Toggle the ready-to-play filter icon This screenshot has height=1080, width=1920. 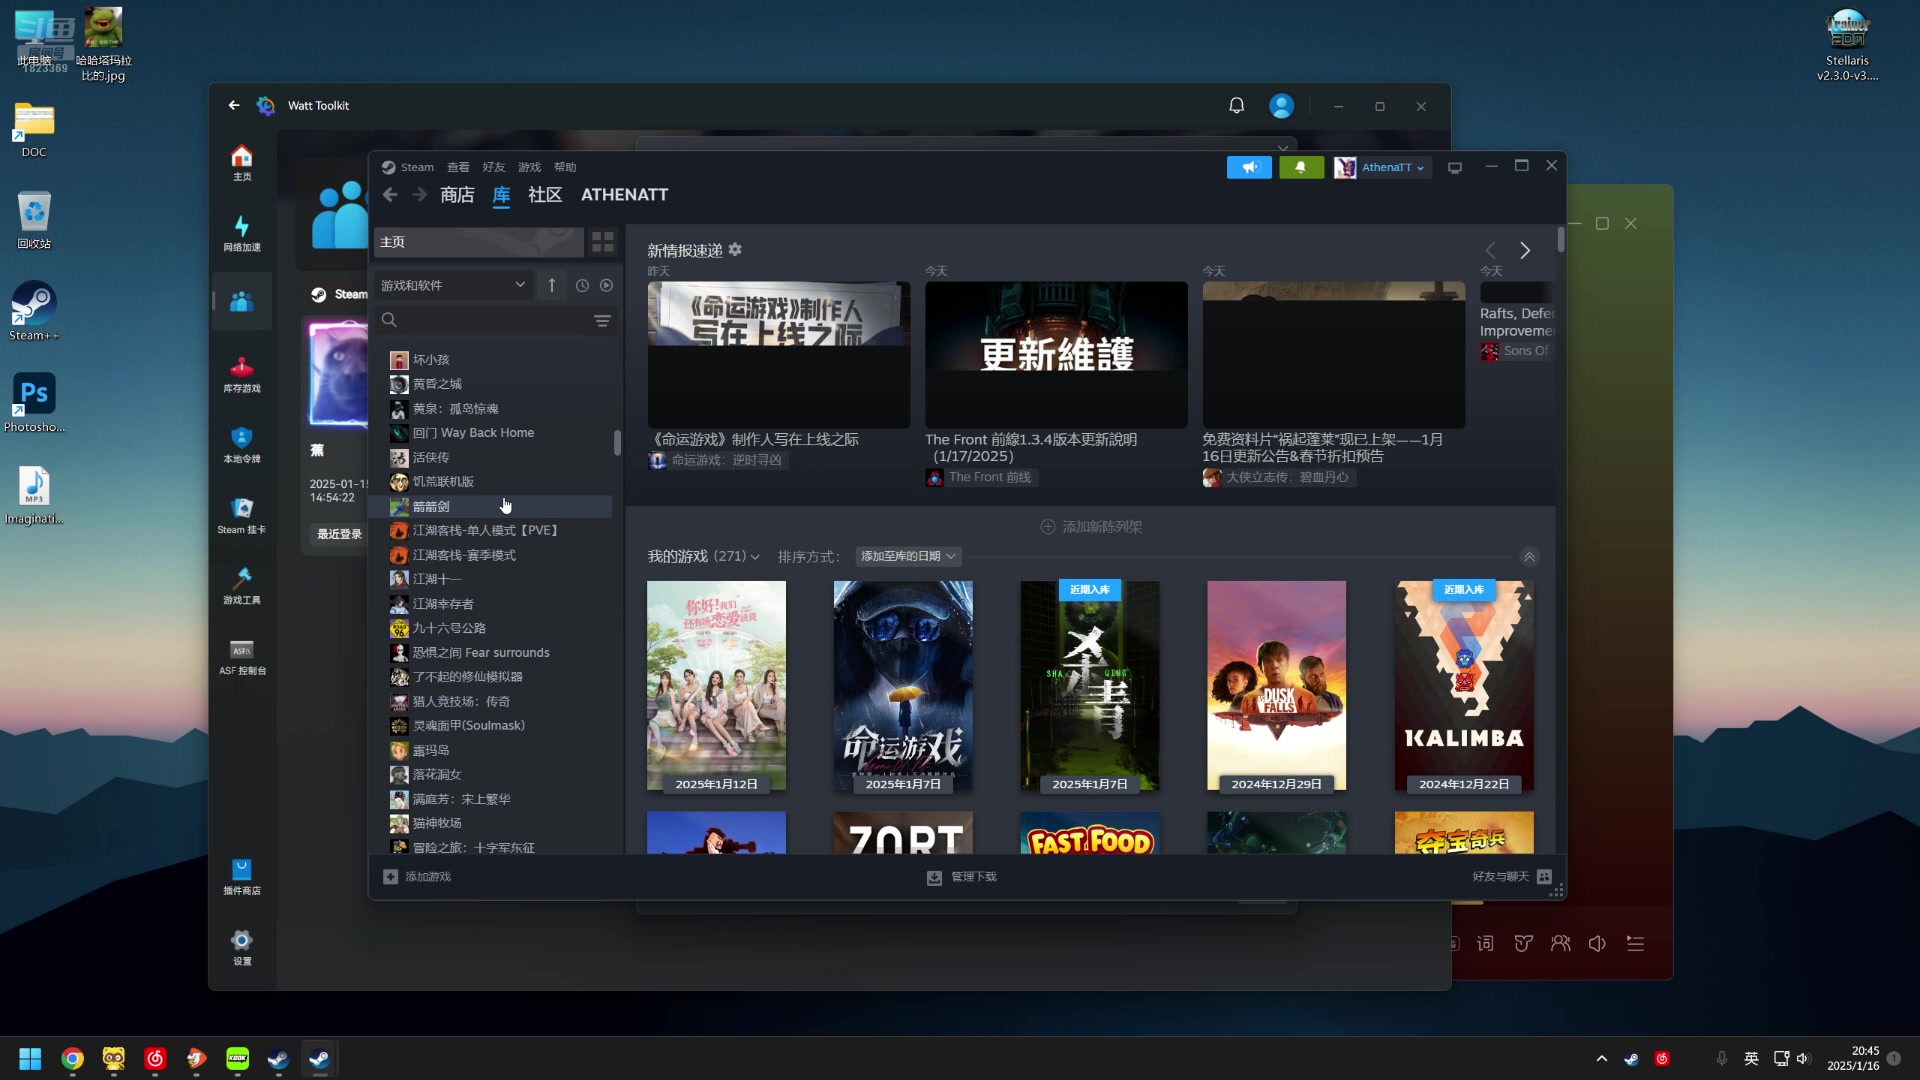click(606, 285)
